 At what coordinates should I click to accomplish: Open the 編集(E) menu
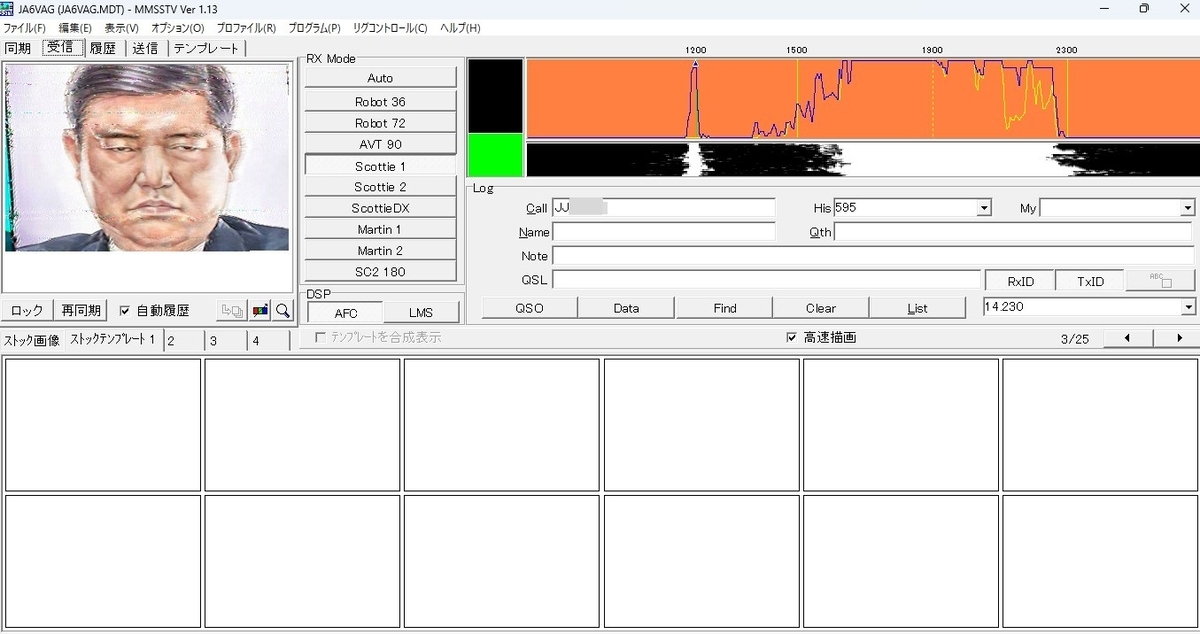(x=75, y=28)
